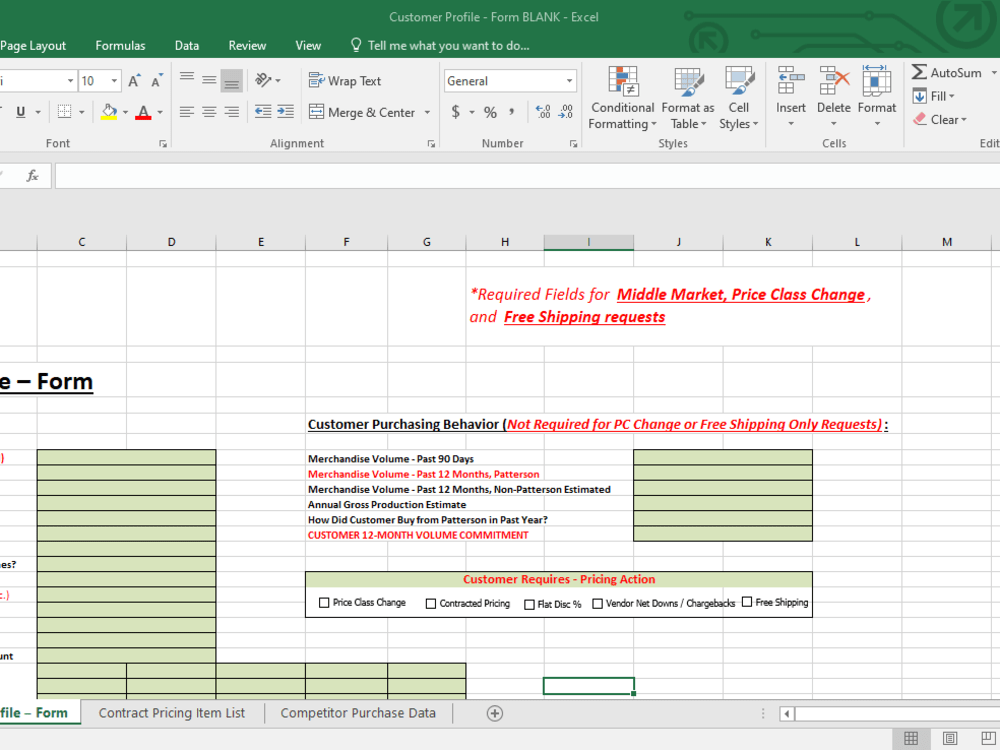Decrease the indent

pos(263,112)
